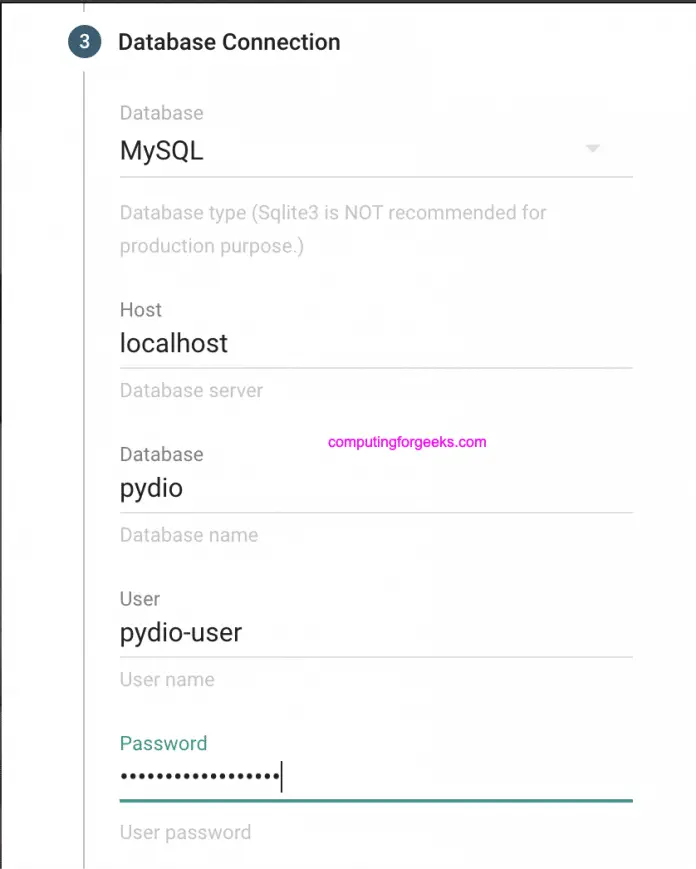Click the Host field label
Screen dimensions: 696x869
(140, 310)
